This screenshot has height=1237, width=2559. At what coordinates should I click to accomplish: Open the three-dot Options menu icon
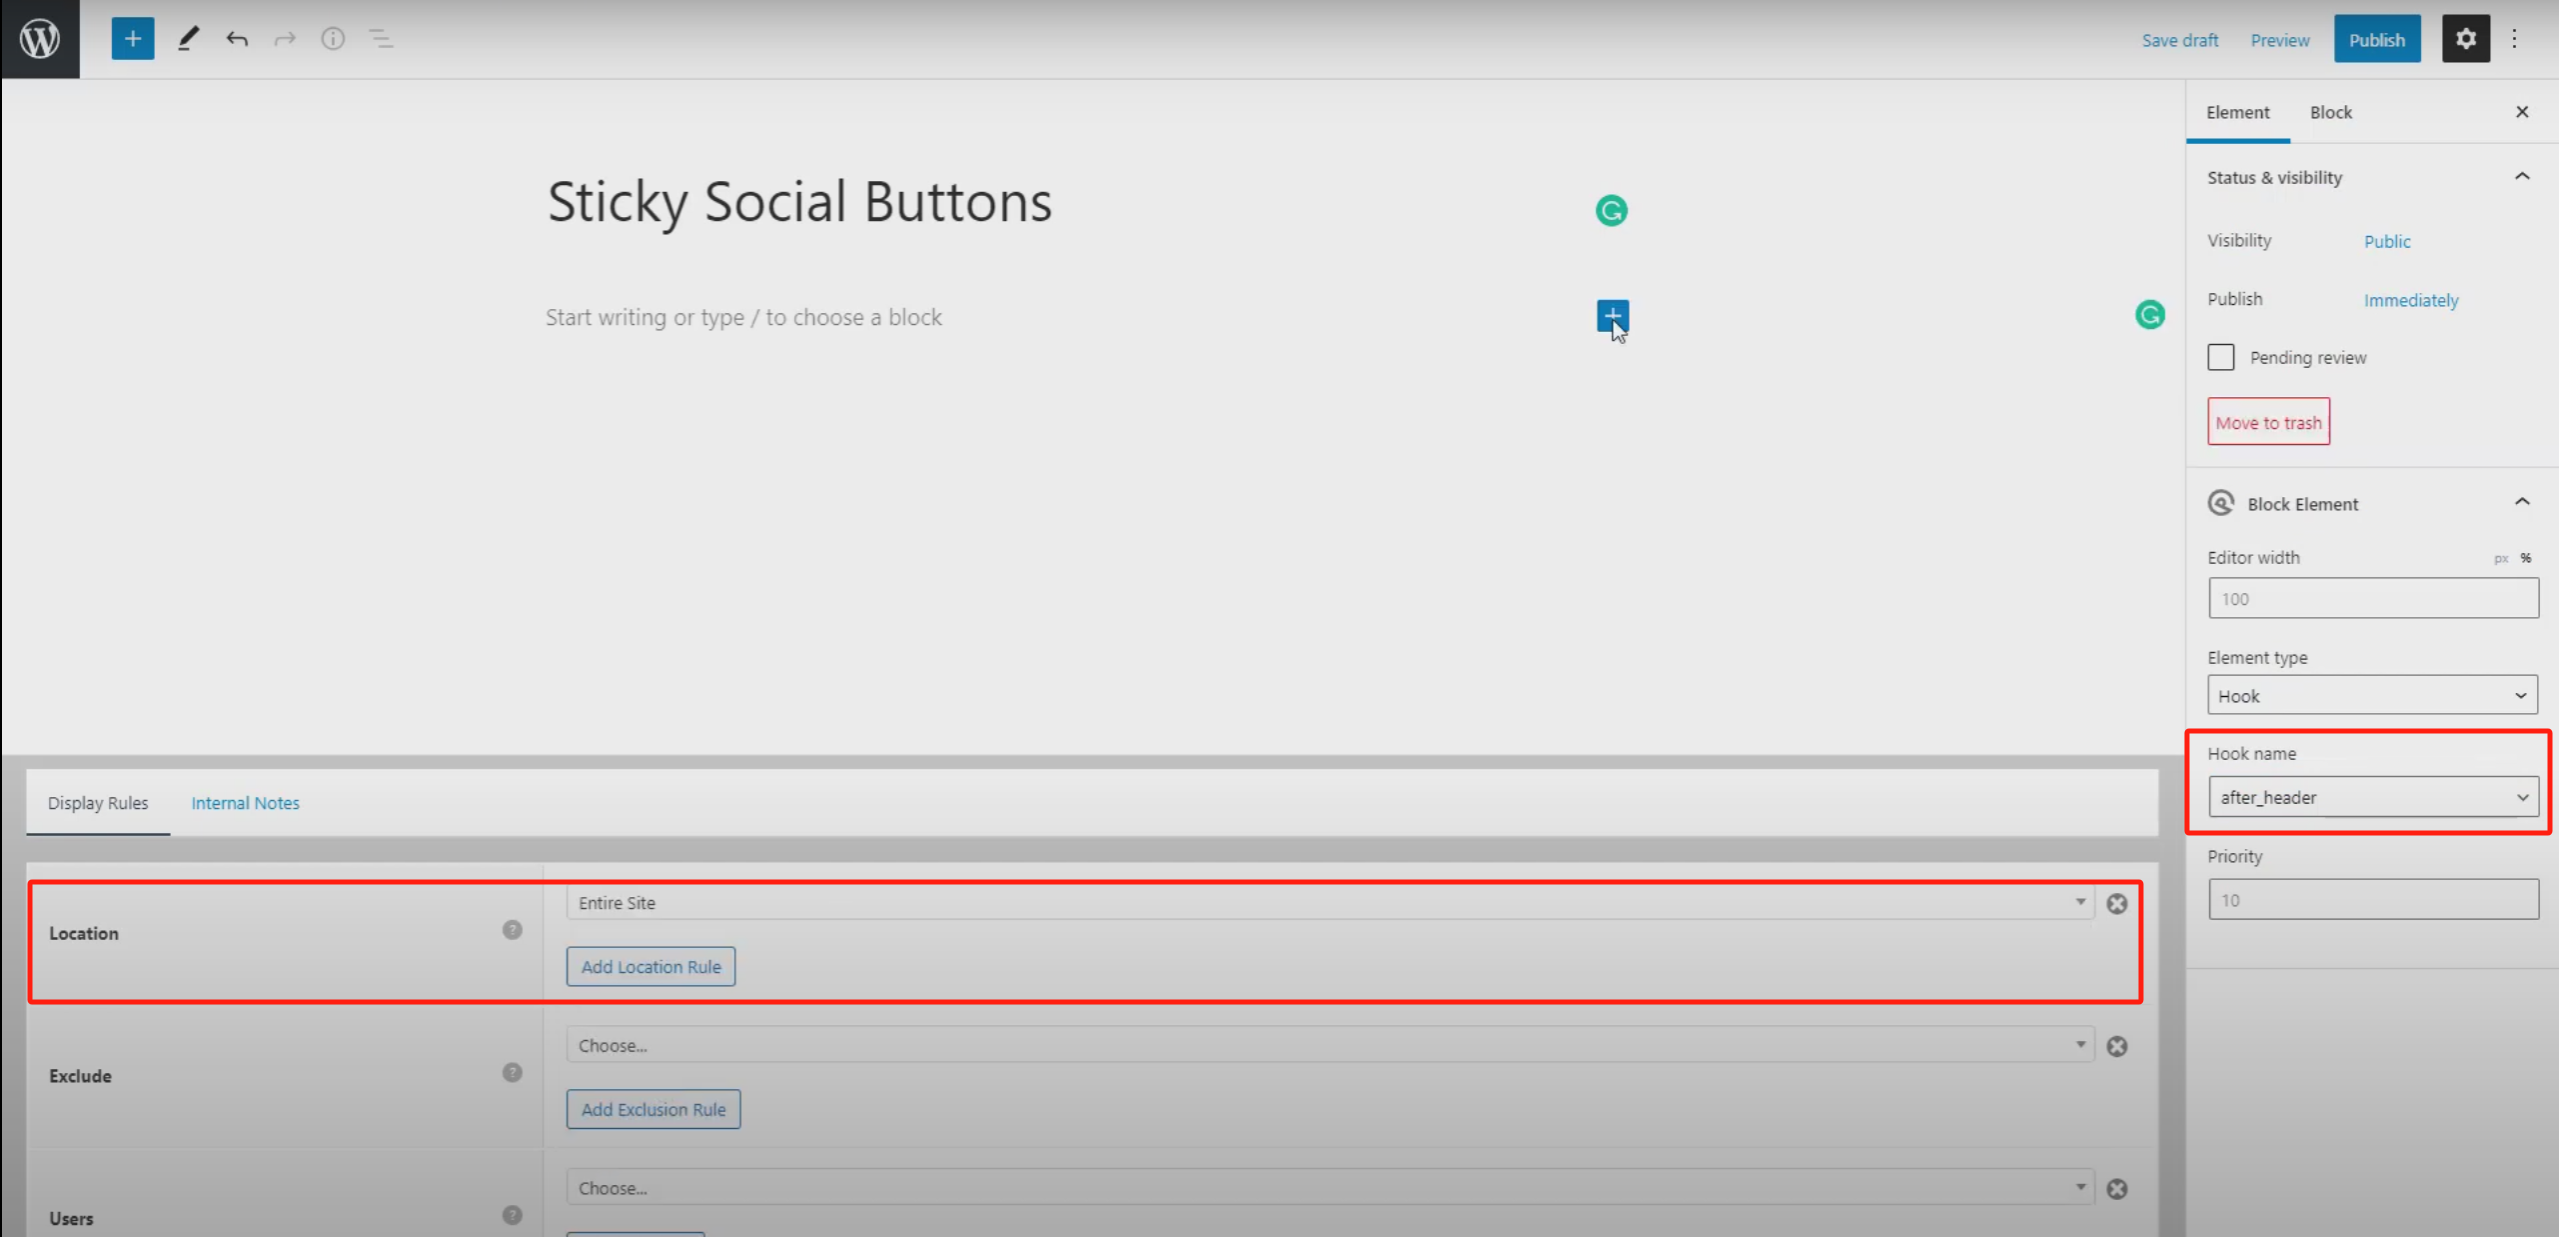[x=2515, y=38]
